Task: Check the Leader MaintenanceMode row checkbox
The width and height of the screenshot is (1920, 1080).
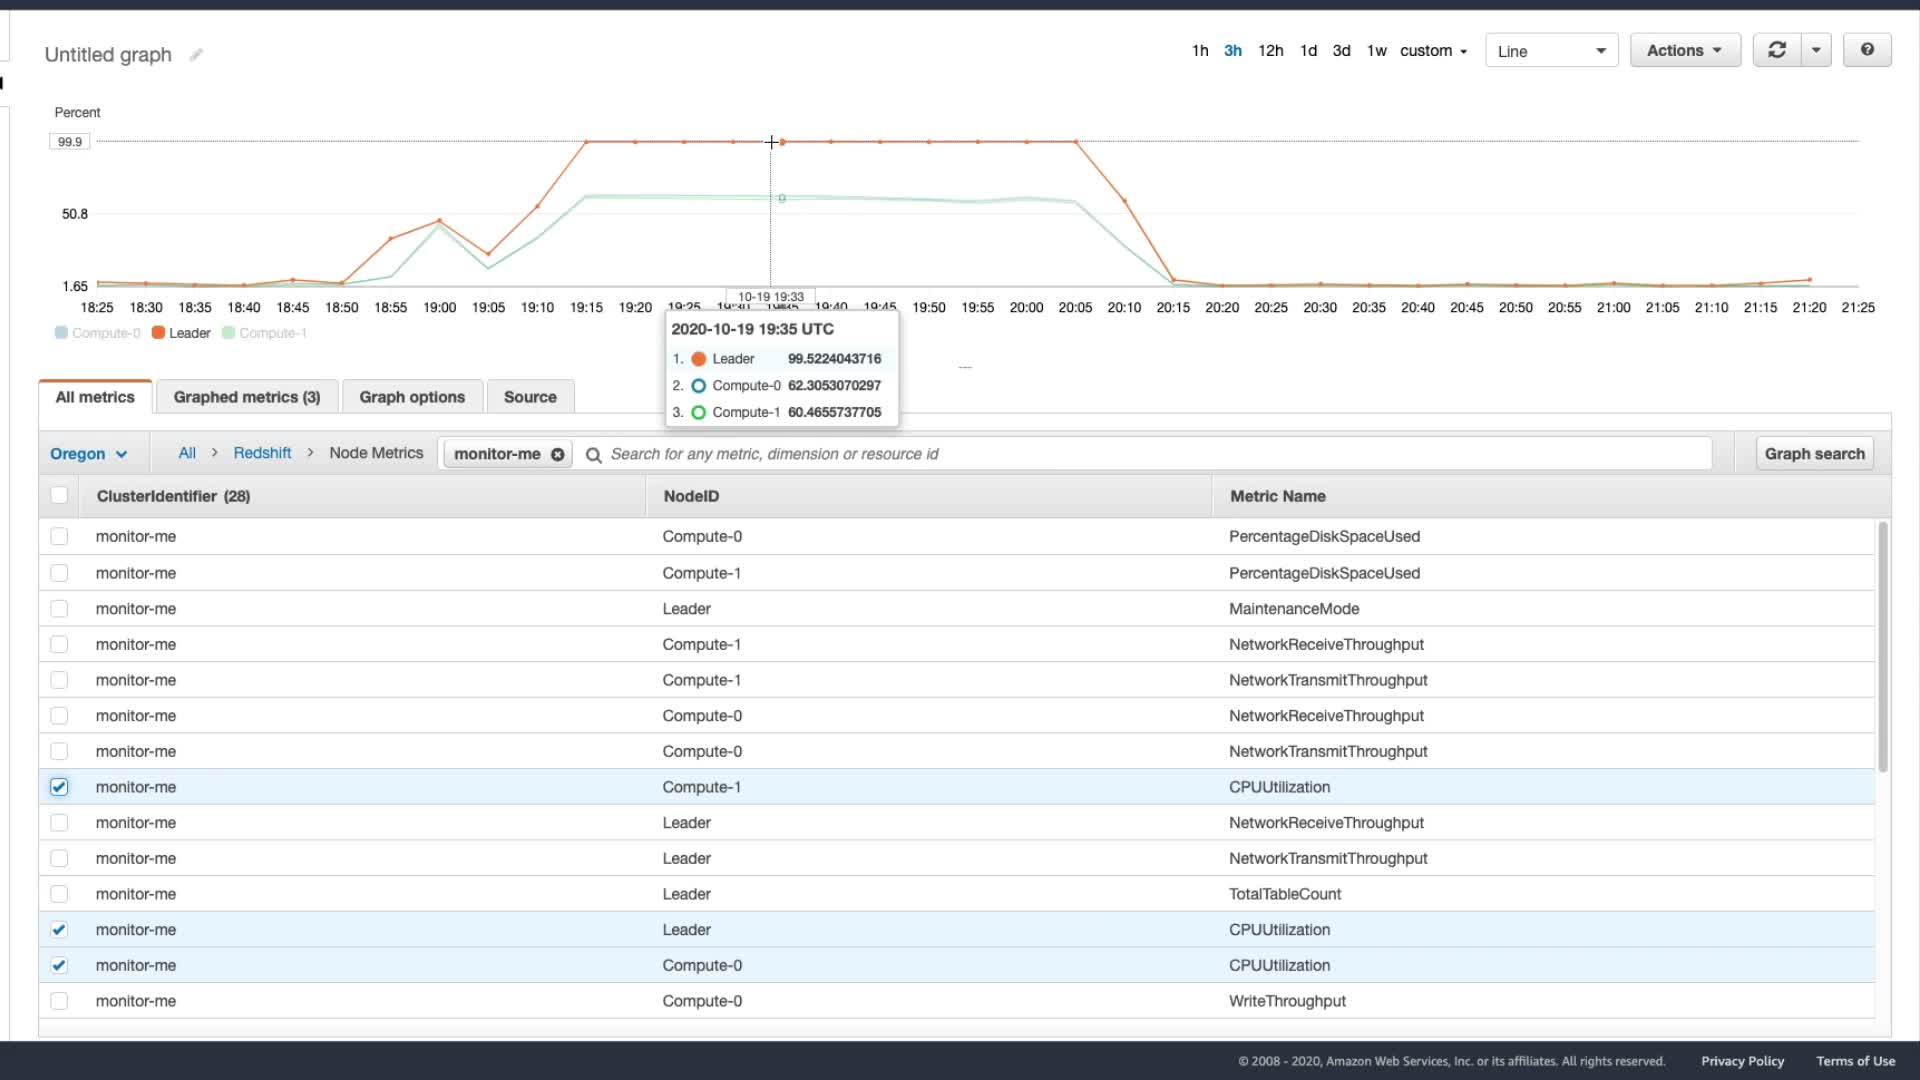Action: [x=59, y=609]
